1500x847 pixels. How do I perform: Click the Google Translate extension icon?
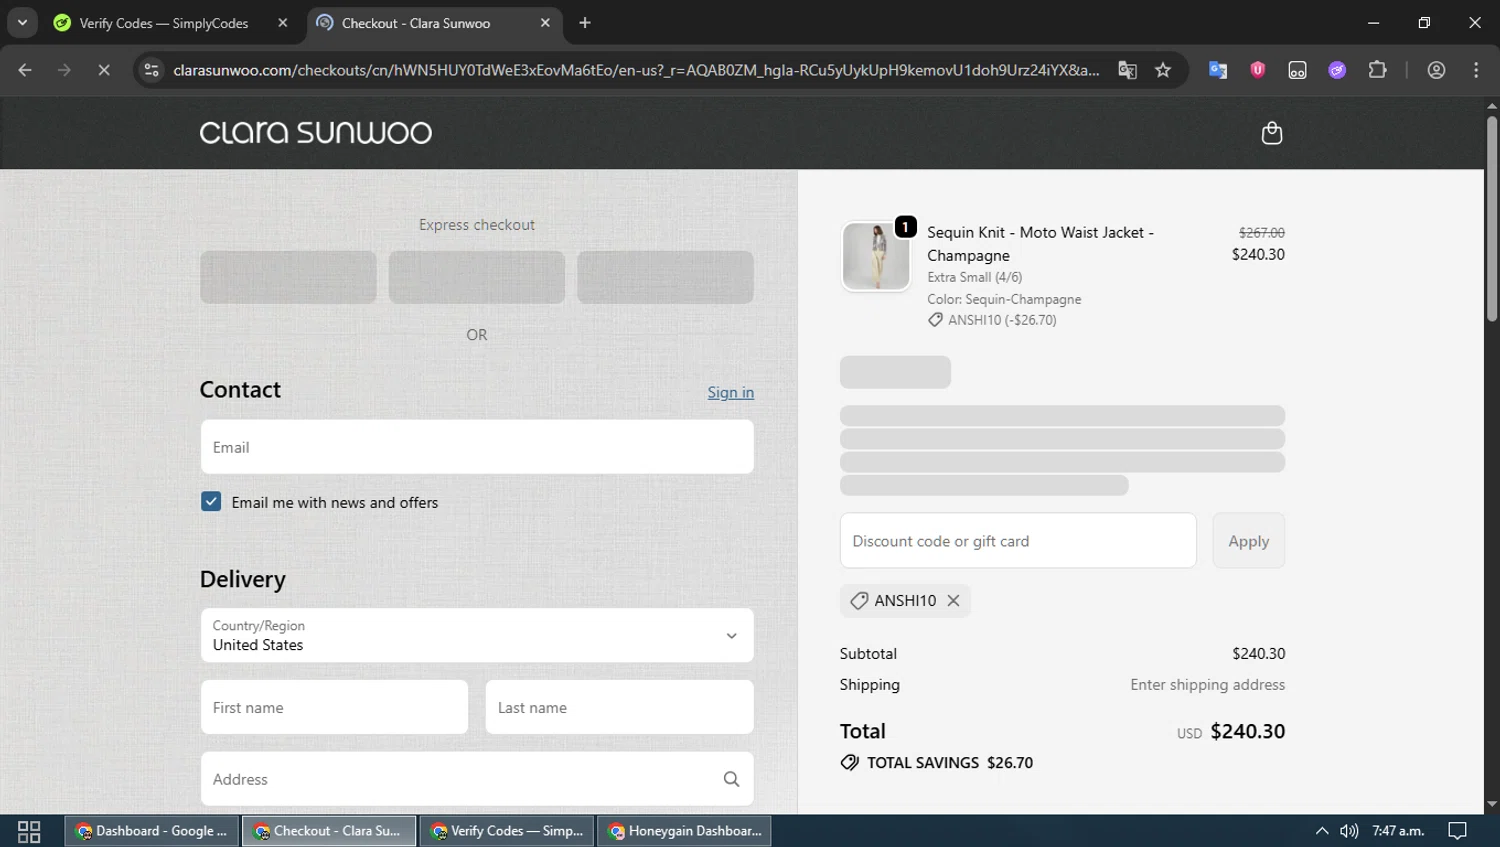[x=1217, y=70]
